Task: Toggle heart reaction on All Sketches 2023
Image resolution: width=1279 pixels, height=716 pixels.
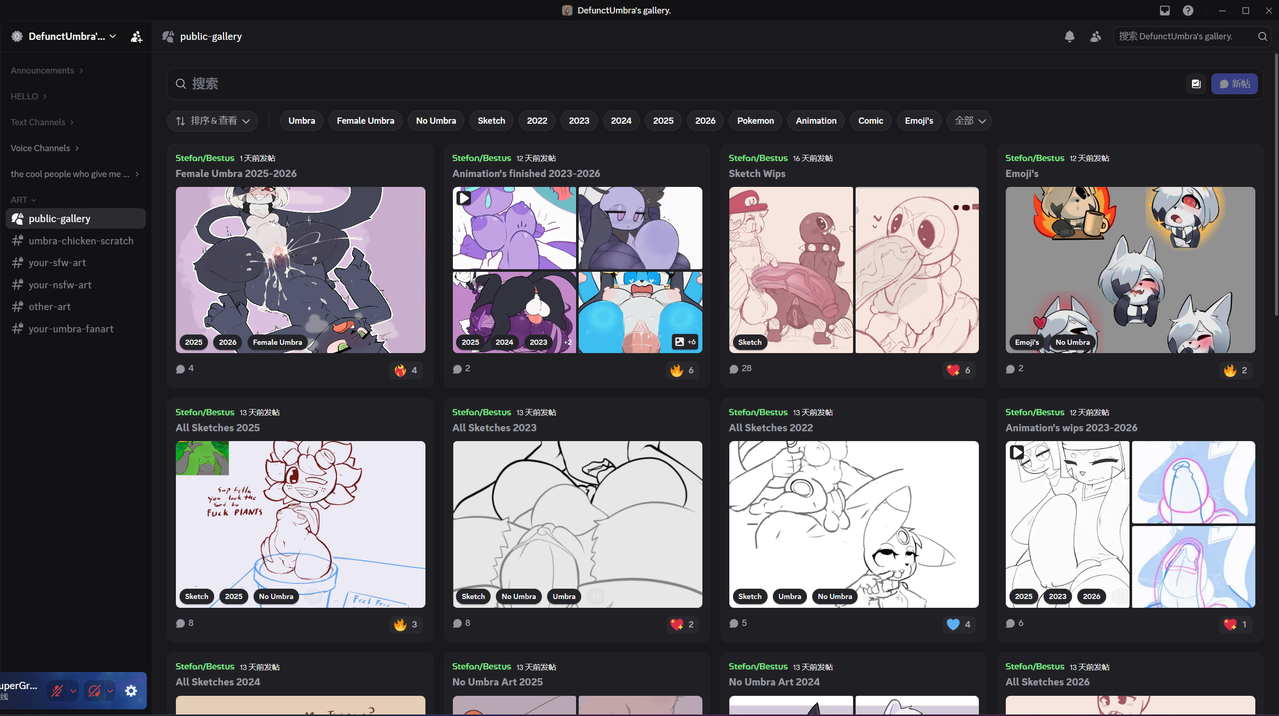Action: coord(682,624)
